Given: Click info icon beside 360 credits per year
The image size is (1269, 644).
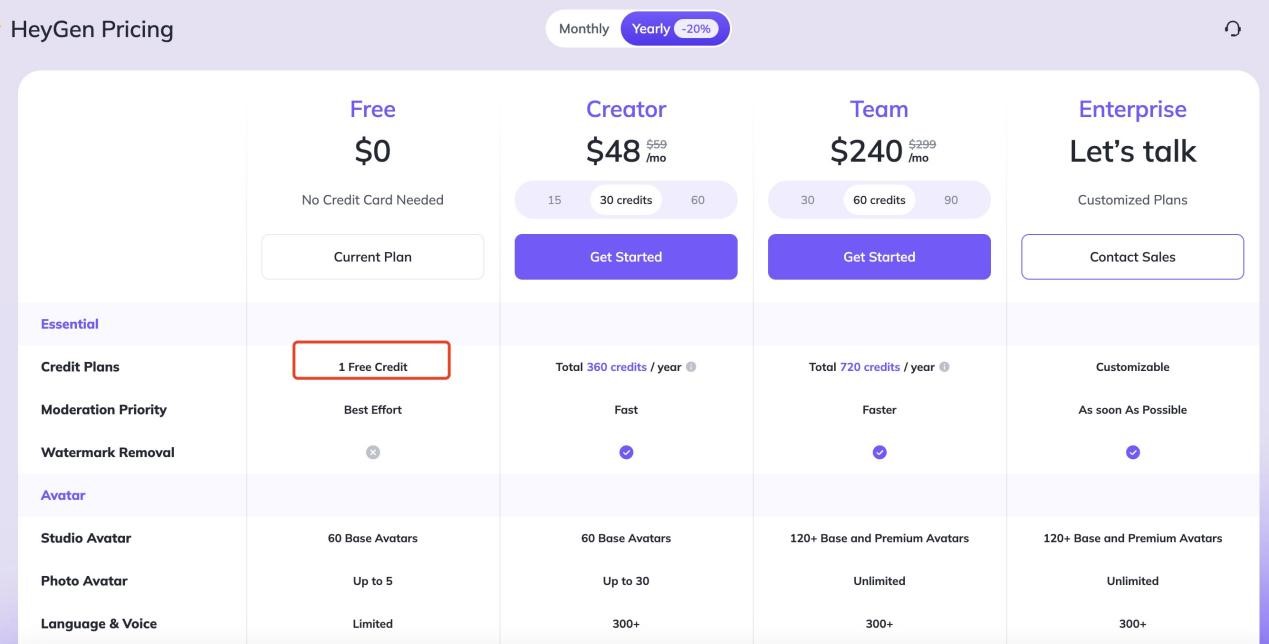Looking at the screenshot, I should point(691,367).
